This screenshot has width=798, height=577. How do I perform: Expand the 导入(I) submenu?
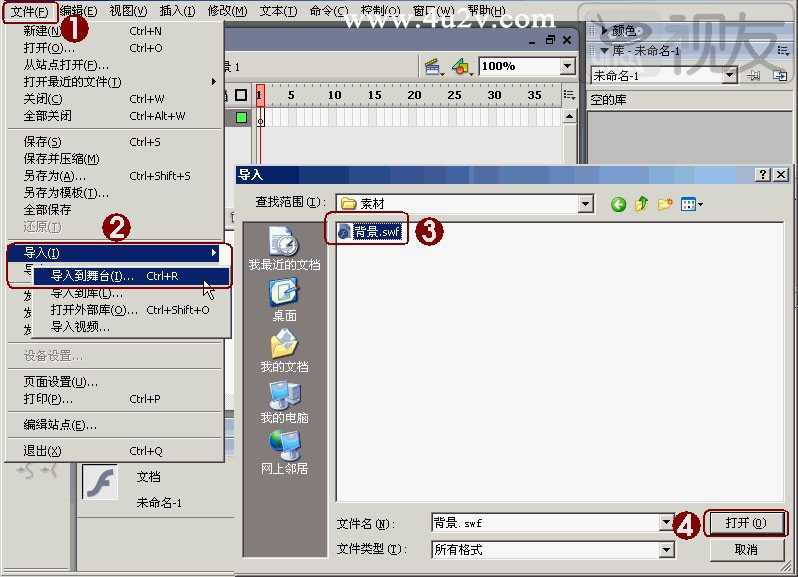pos(115,252)
